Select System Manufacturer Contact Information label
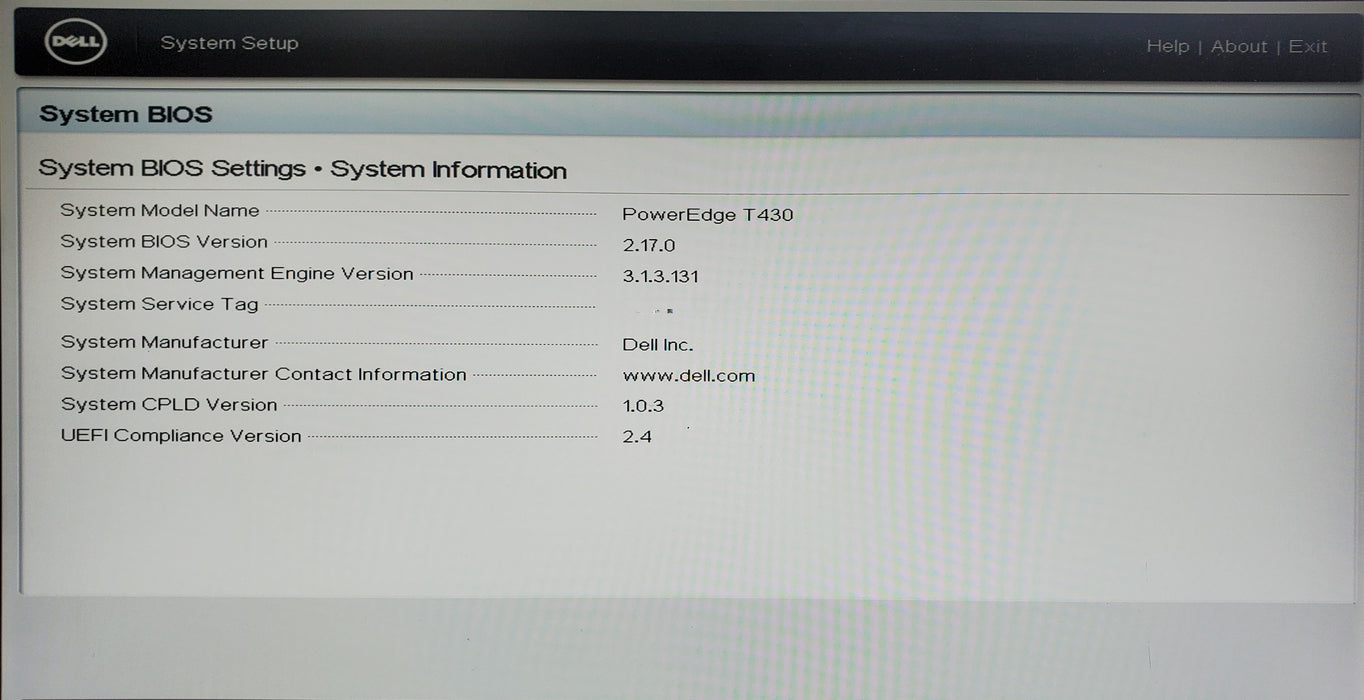 click(x=264, y=374)
